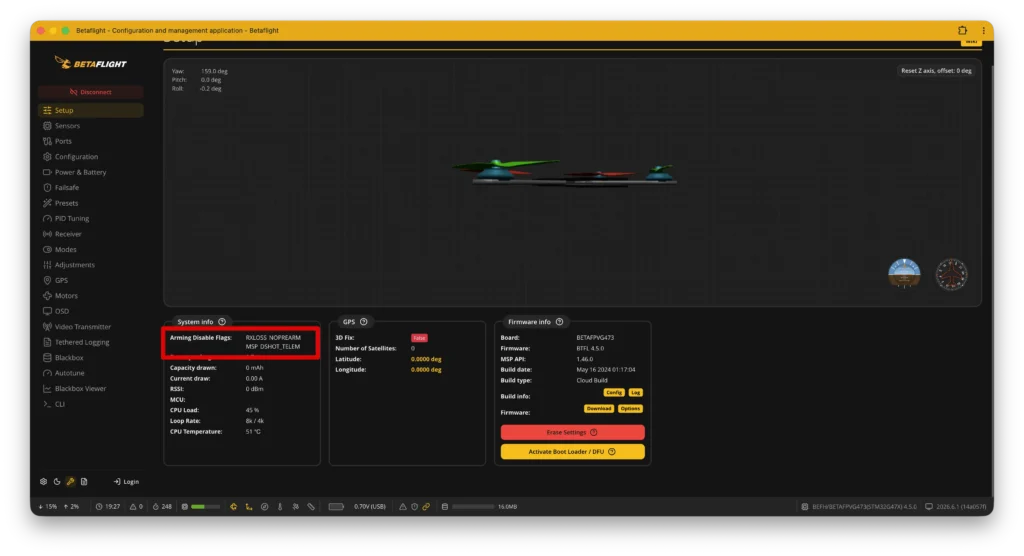
Task: Click the Motors propeller icon
Action: tap(47, 295)
